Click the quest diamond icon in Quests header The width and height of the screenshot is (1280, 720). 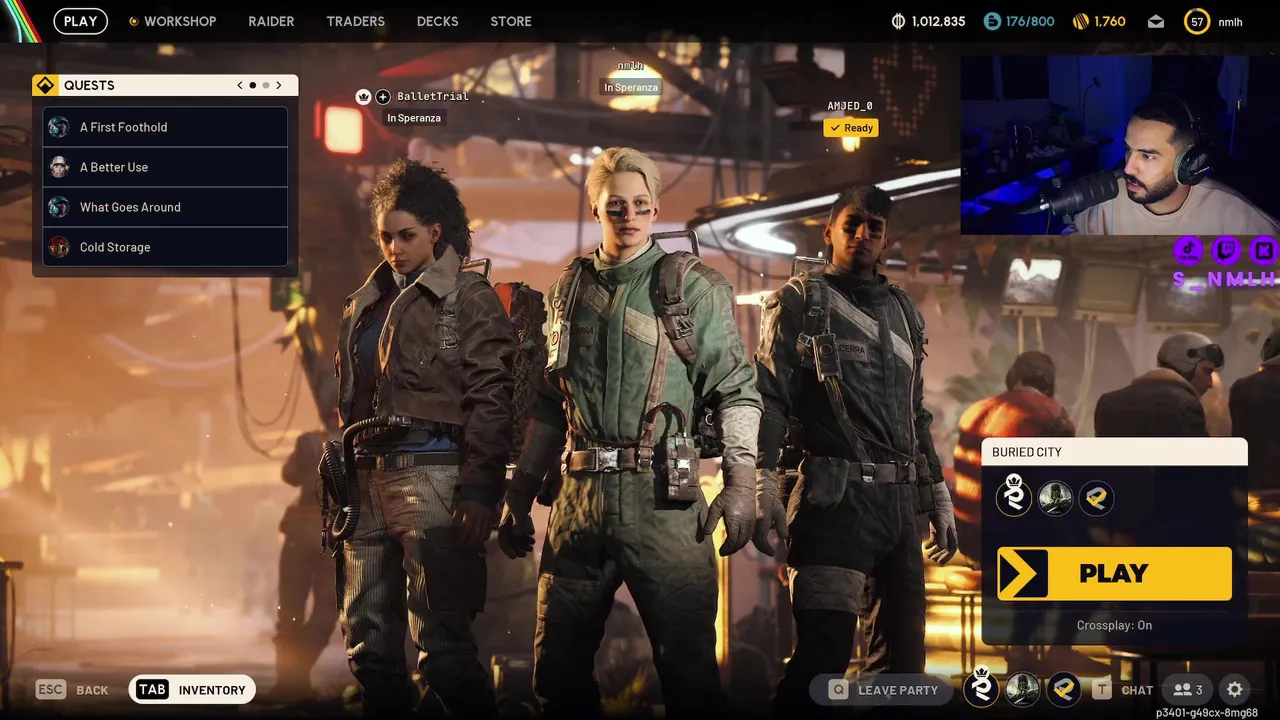click(45, 85)
